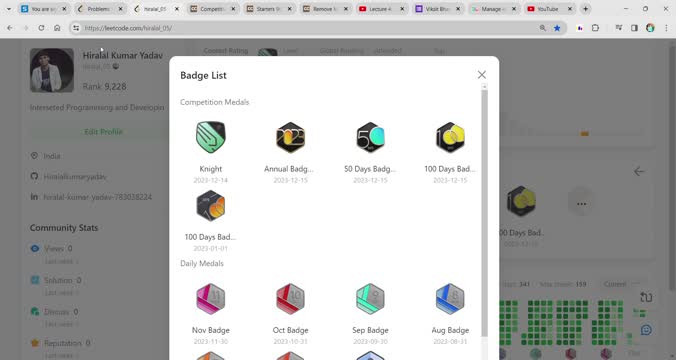The width and height of the screenshot is (676, 360).
Task: Click the zoom magnifier icon in address bar
Action: coord(542,28)
